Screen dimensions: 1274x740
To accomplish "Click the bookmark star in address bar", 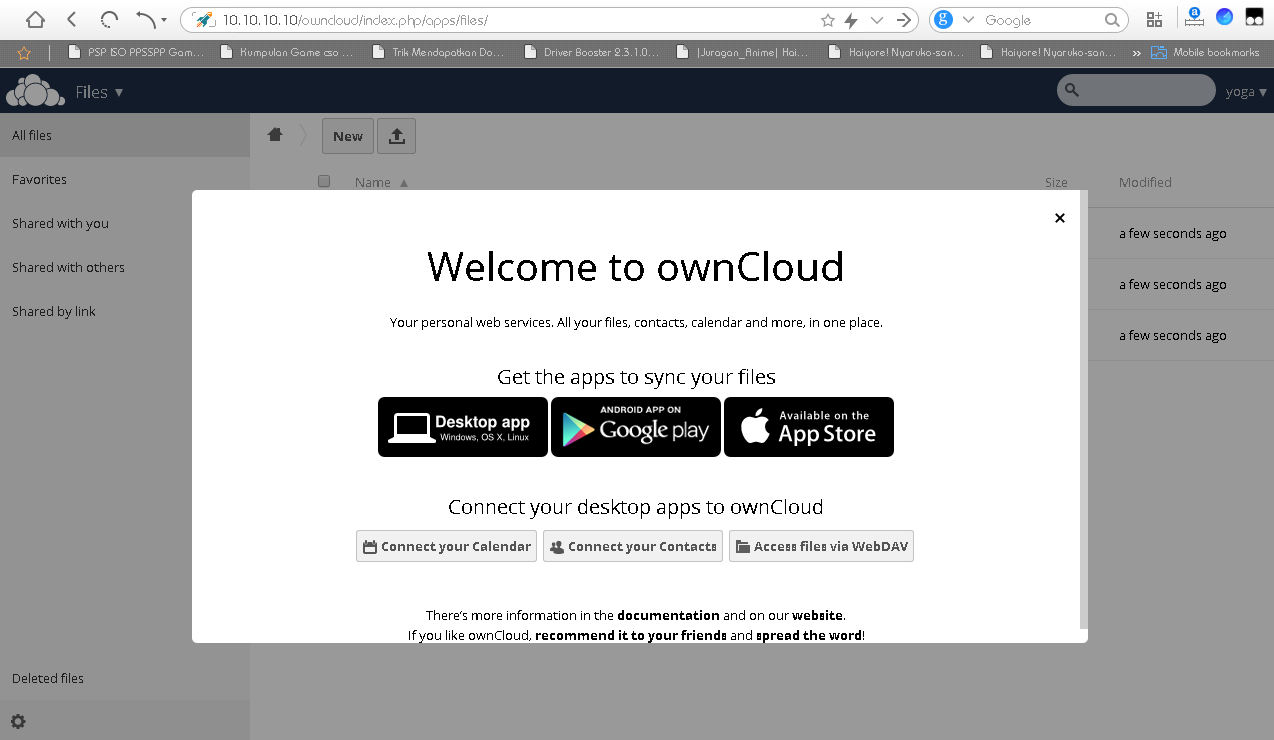I will pyautogui.click(x=827, y=20).
